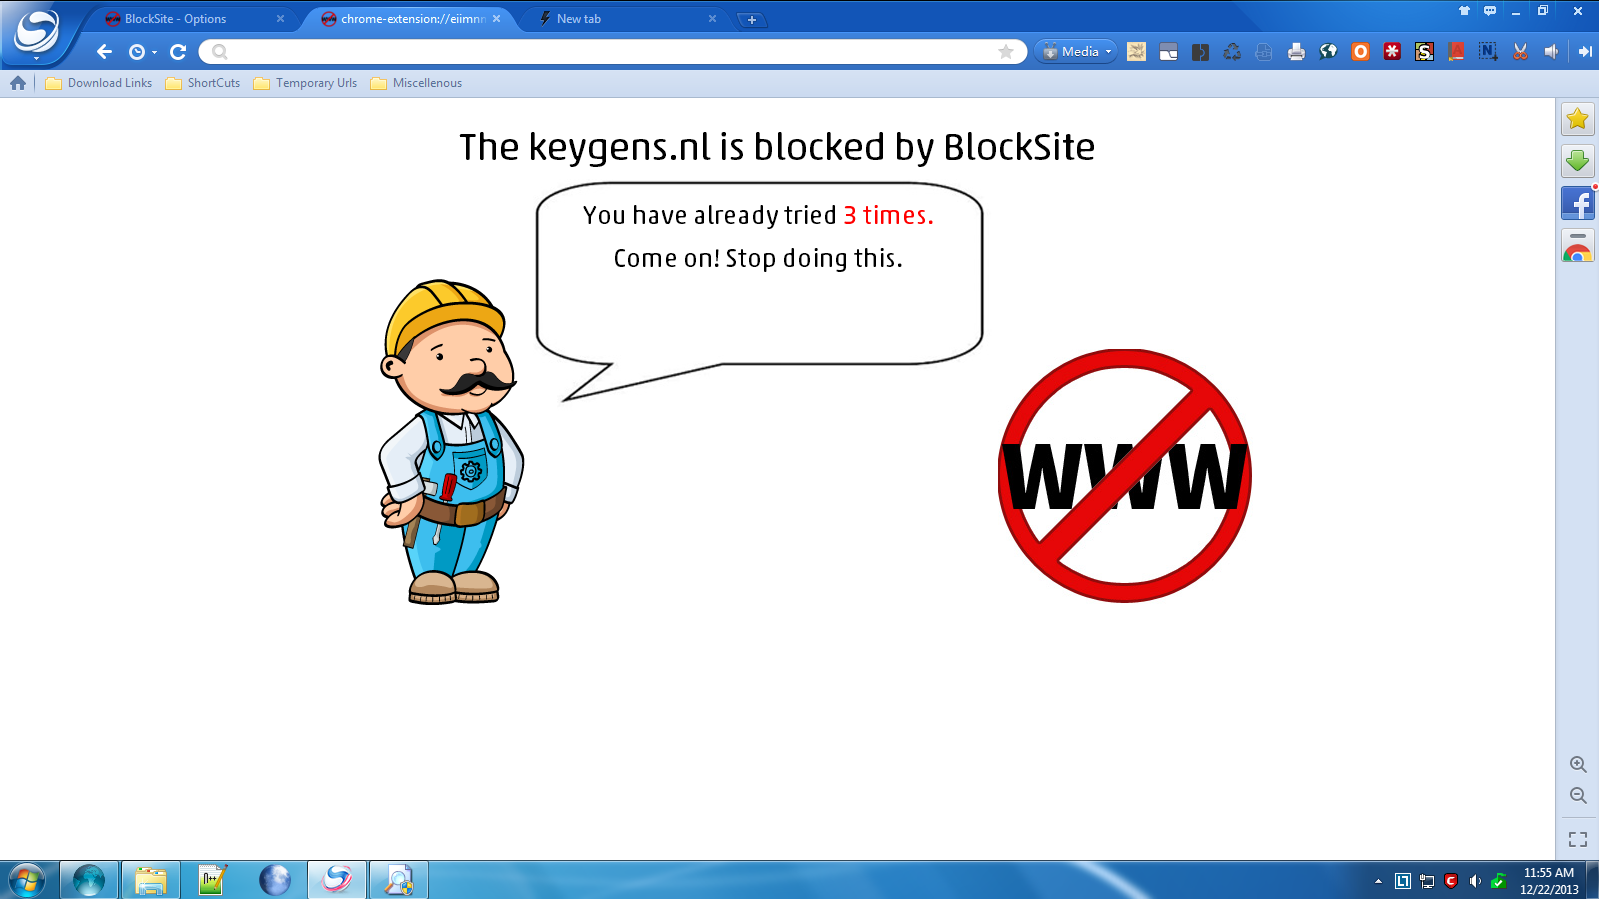Screen dimensions: 1599x899
Task: Open the browsing history clock dropdown
Action: 143,52
